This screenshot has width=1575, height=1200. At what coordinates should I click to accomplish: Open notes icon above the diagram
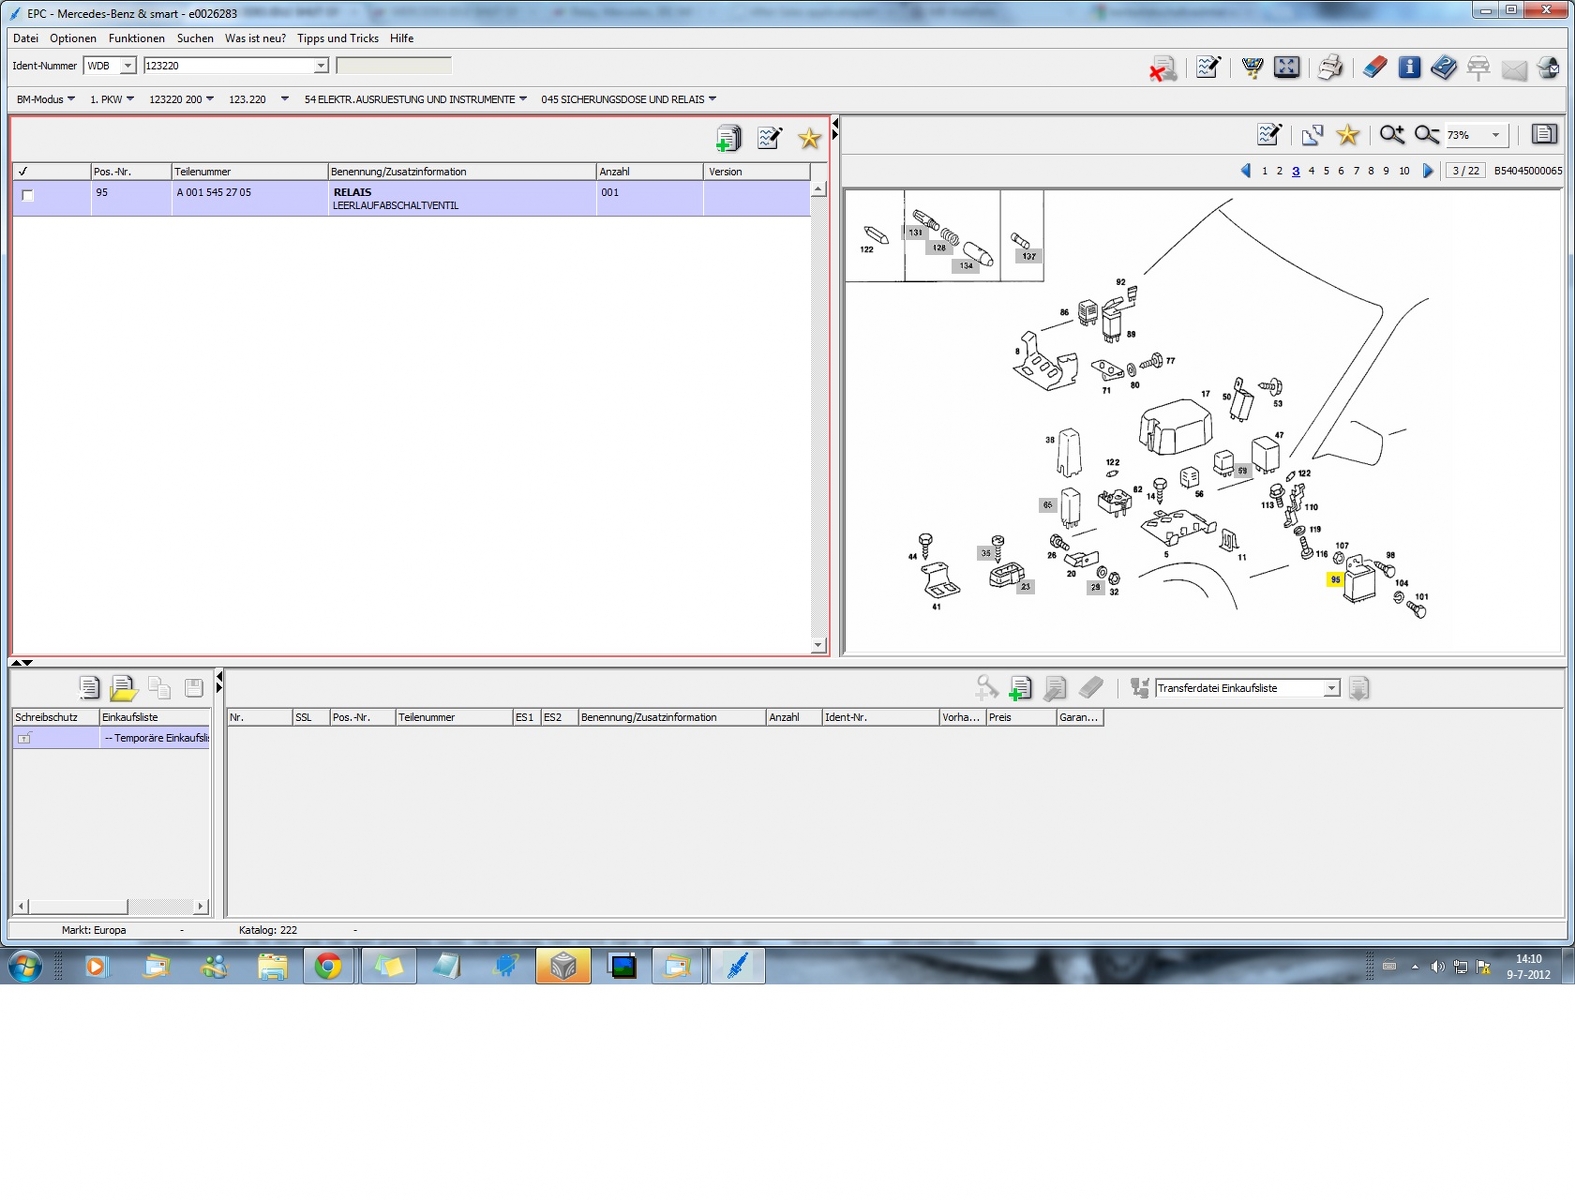click(1269, 134)
